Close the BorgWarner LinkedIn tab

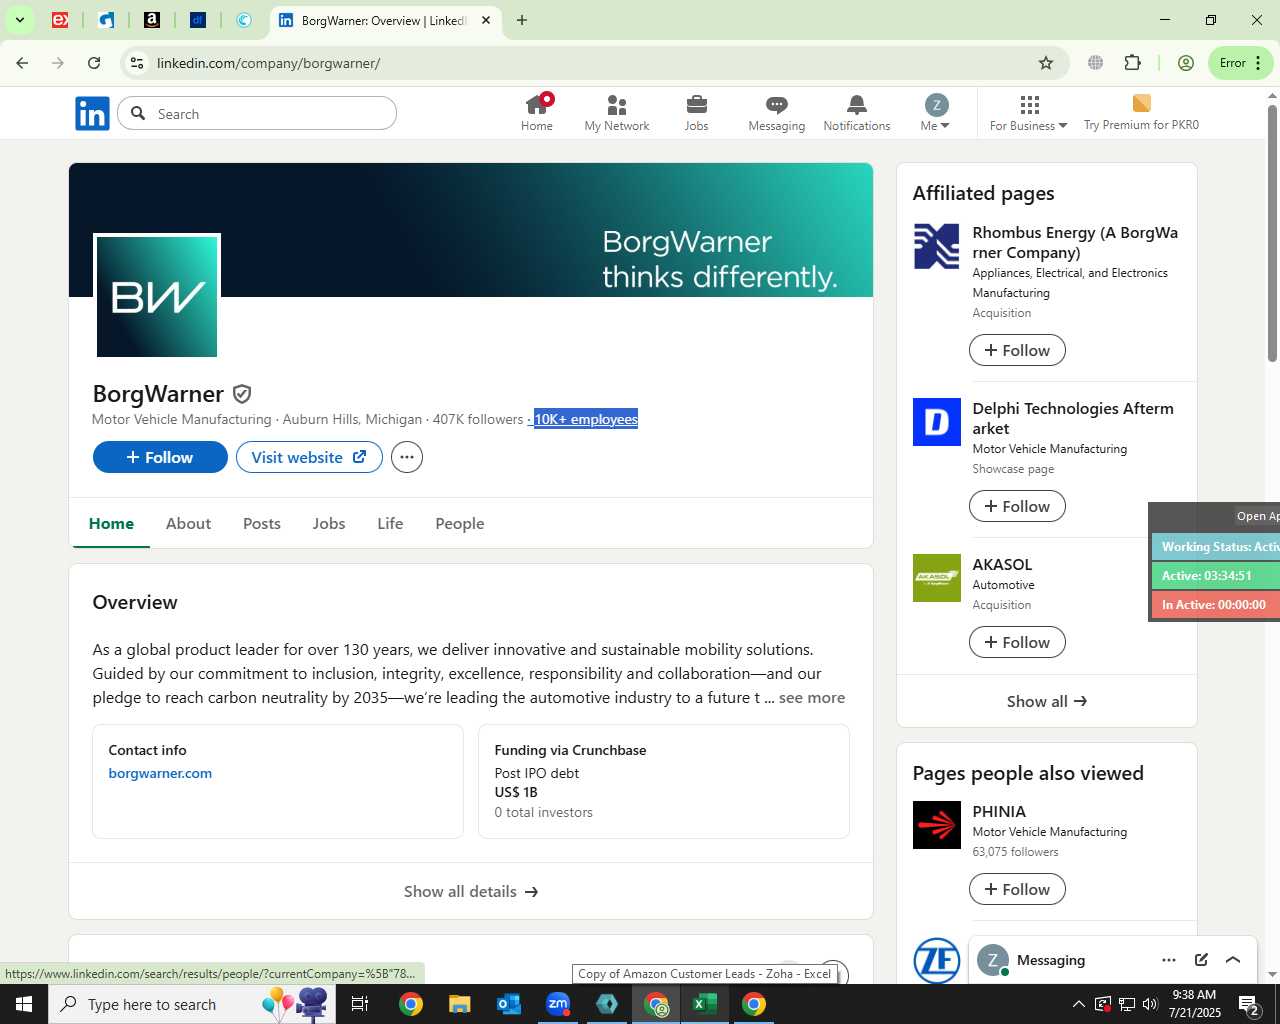(x=486, y=20)
